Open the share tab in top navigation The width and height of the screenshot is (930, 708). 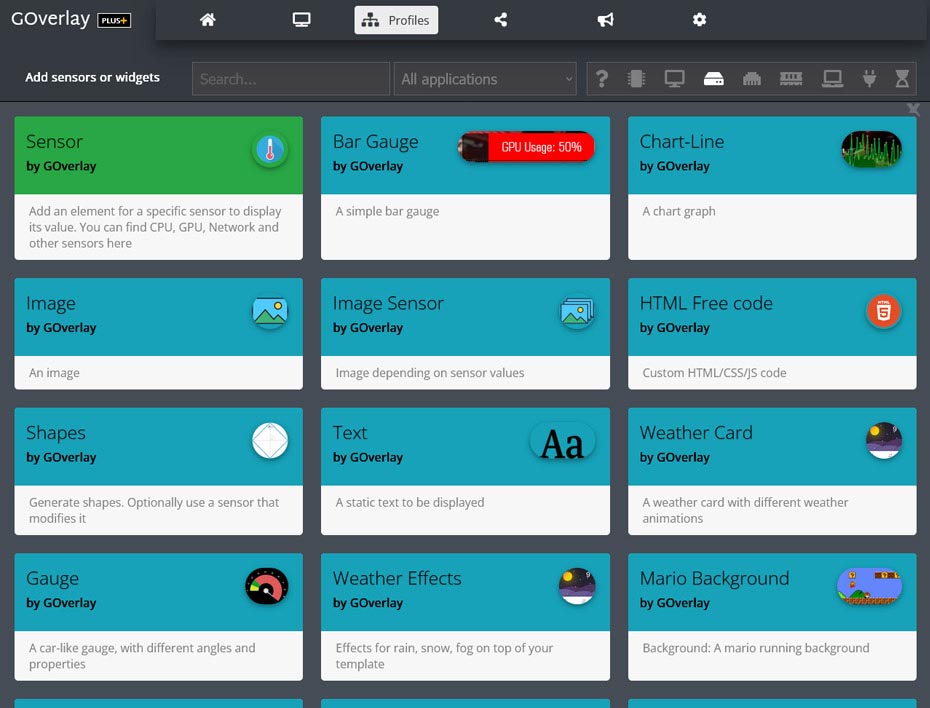[501, 20]
